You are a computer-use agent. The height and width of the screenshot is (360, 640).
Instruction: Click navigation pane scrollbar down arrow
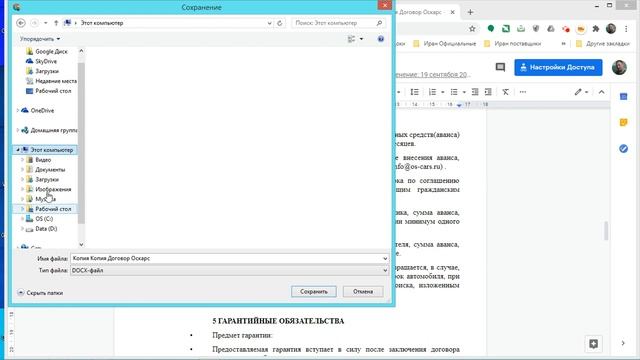click(x=81, y=244)
